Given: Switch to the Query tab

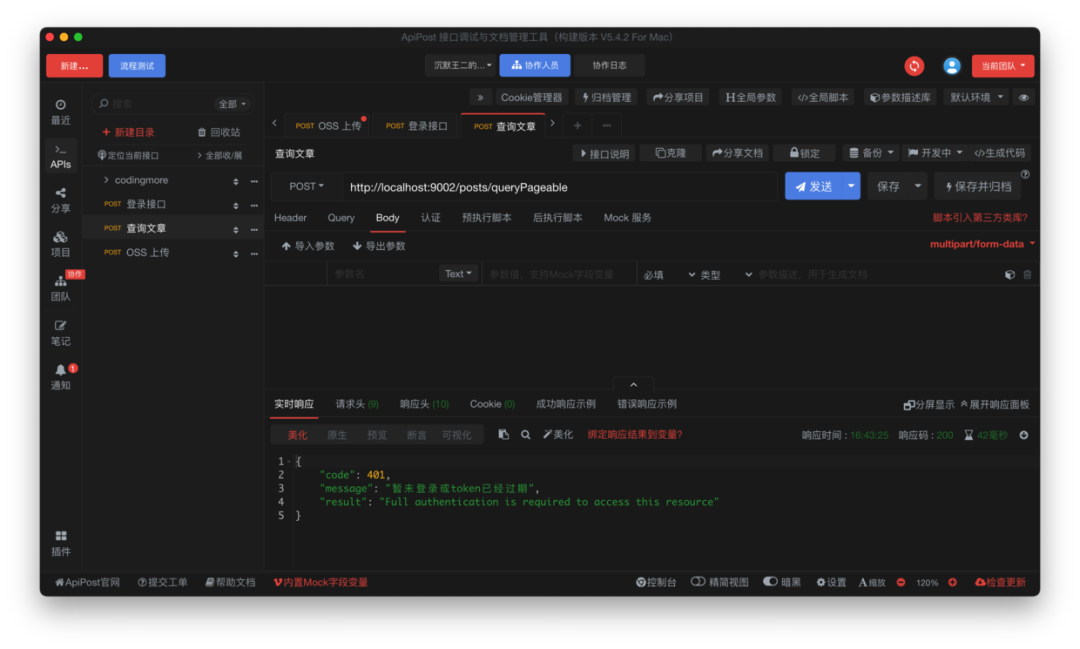Looking at the screenshot, I should [x=341, y=218].
